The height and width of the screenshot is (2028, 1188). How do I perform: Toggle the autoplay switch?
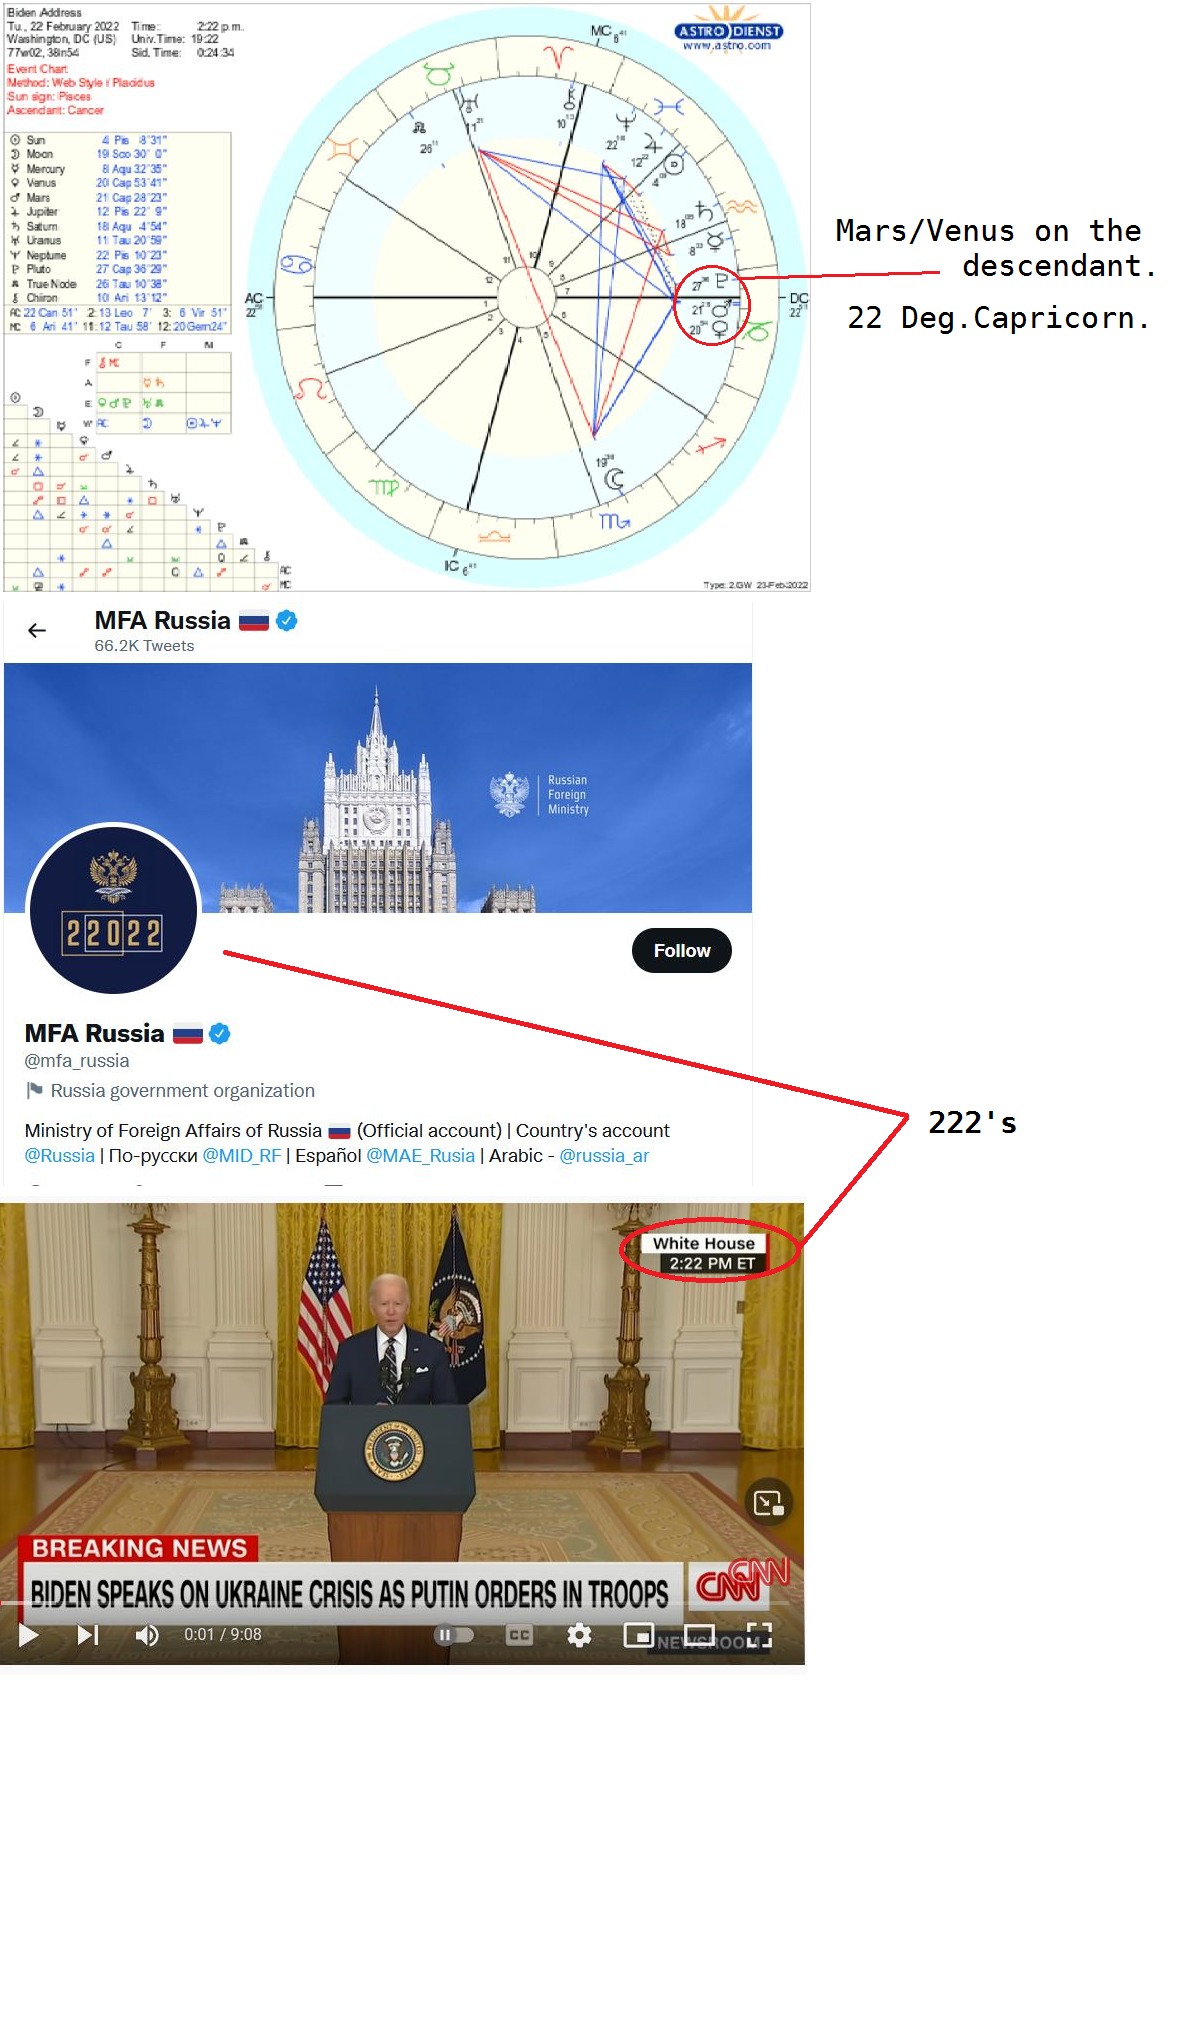click(x=453, y=1635)
